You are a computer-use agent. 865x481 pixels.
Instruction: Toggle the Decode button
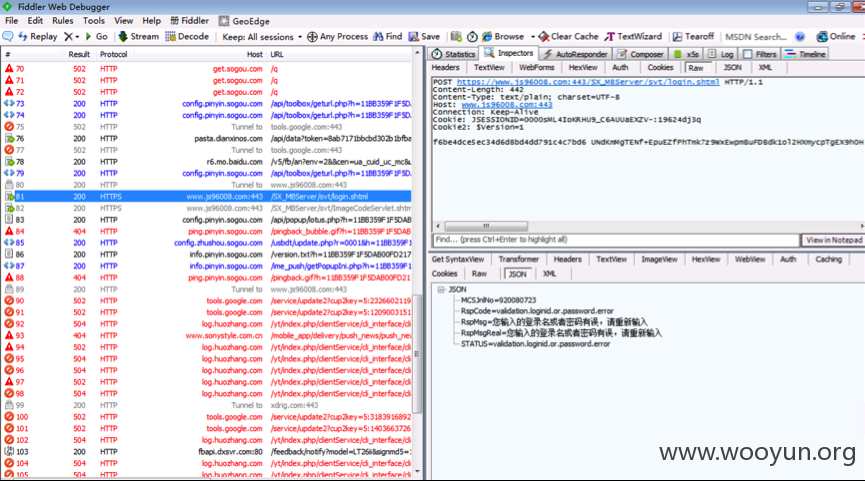[187, 36]
